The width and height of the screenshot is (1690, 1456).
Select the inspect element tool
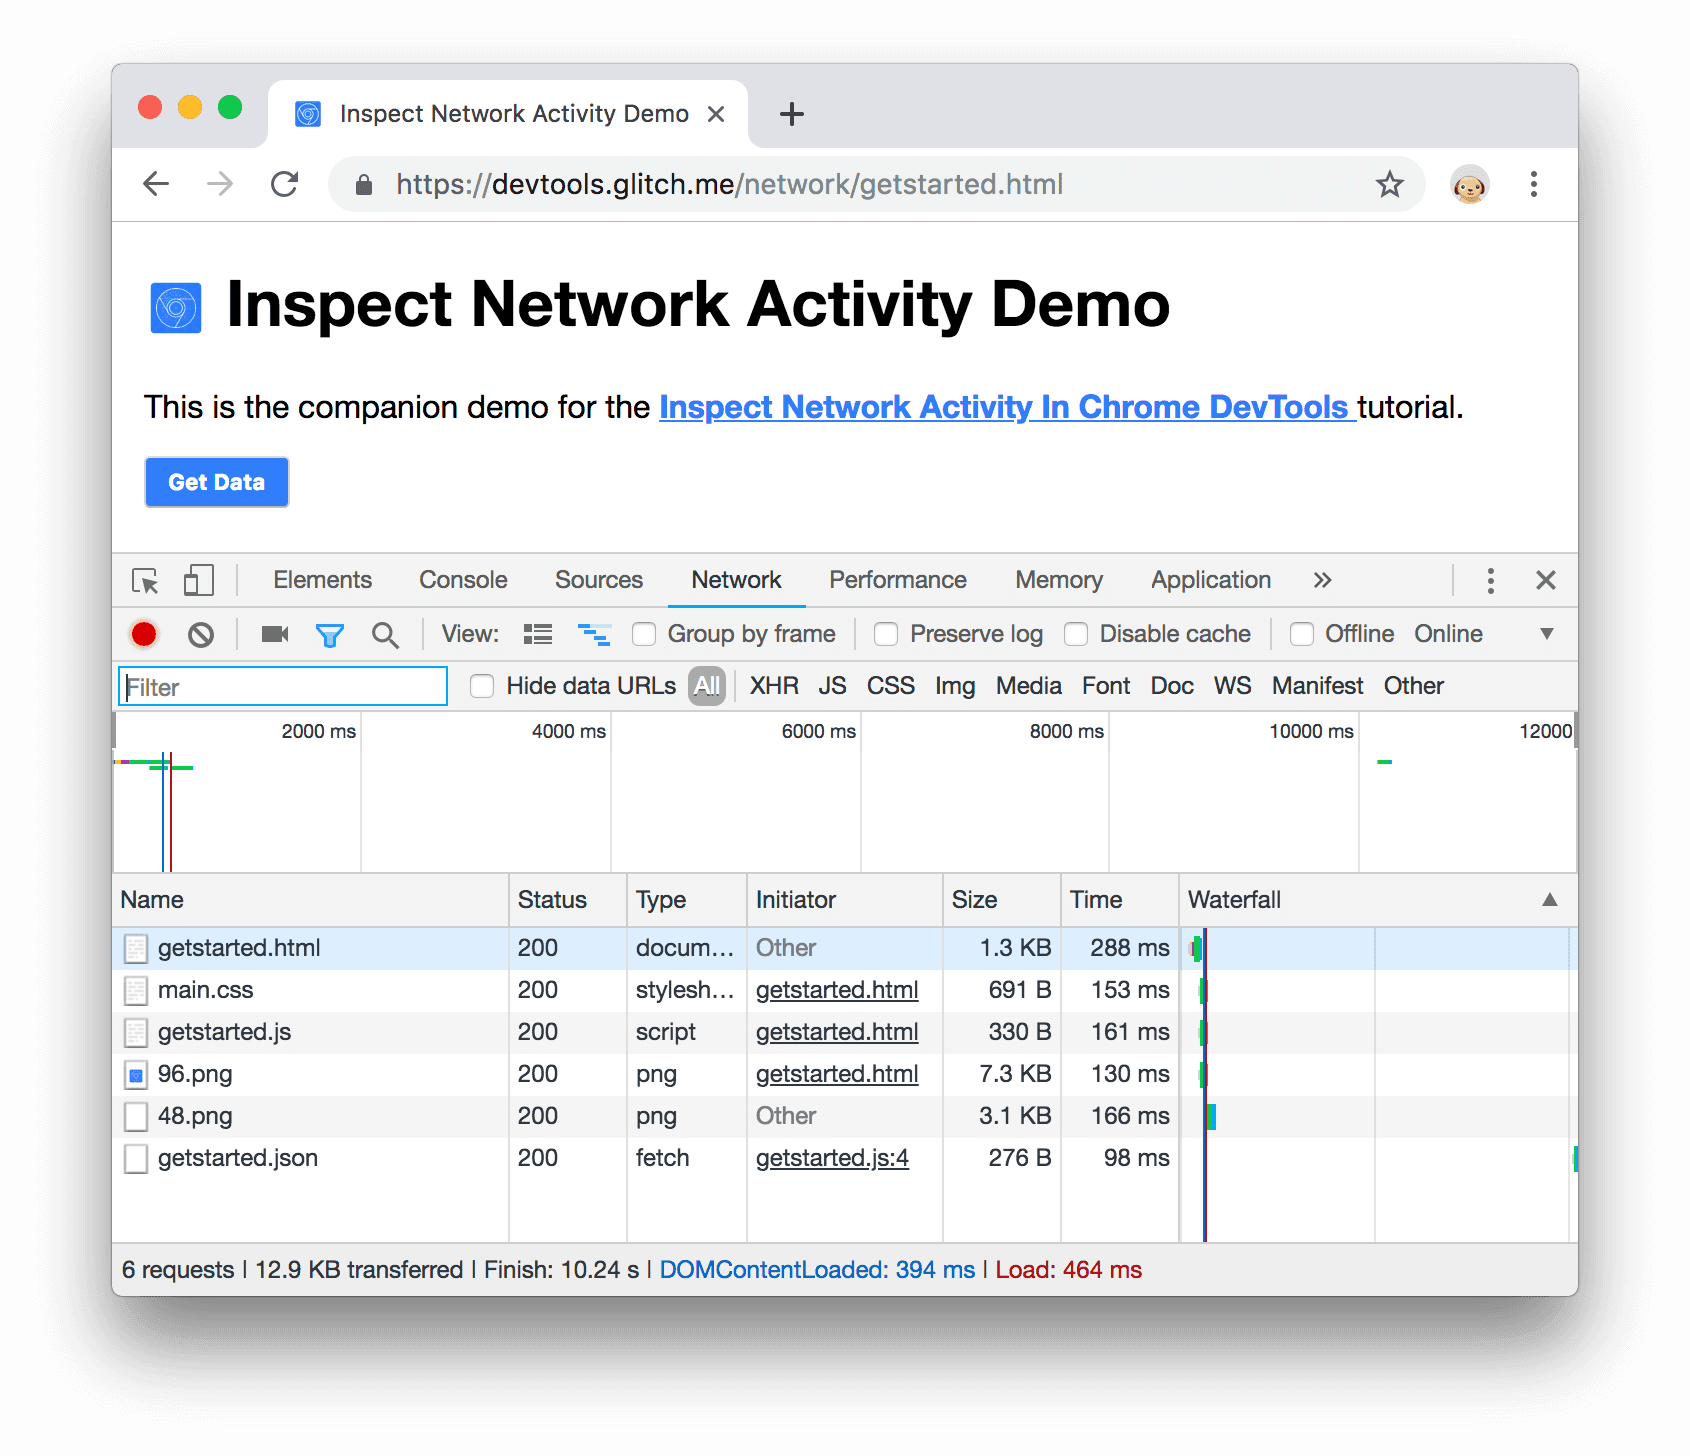click(145, 580)
